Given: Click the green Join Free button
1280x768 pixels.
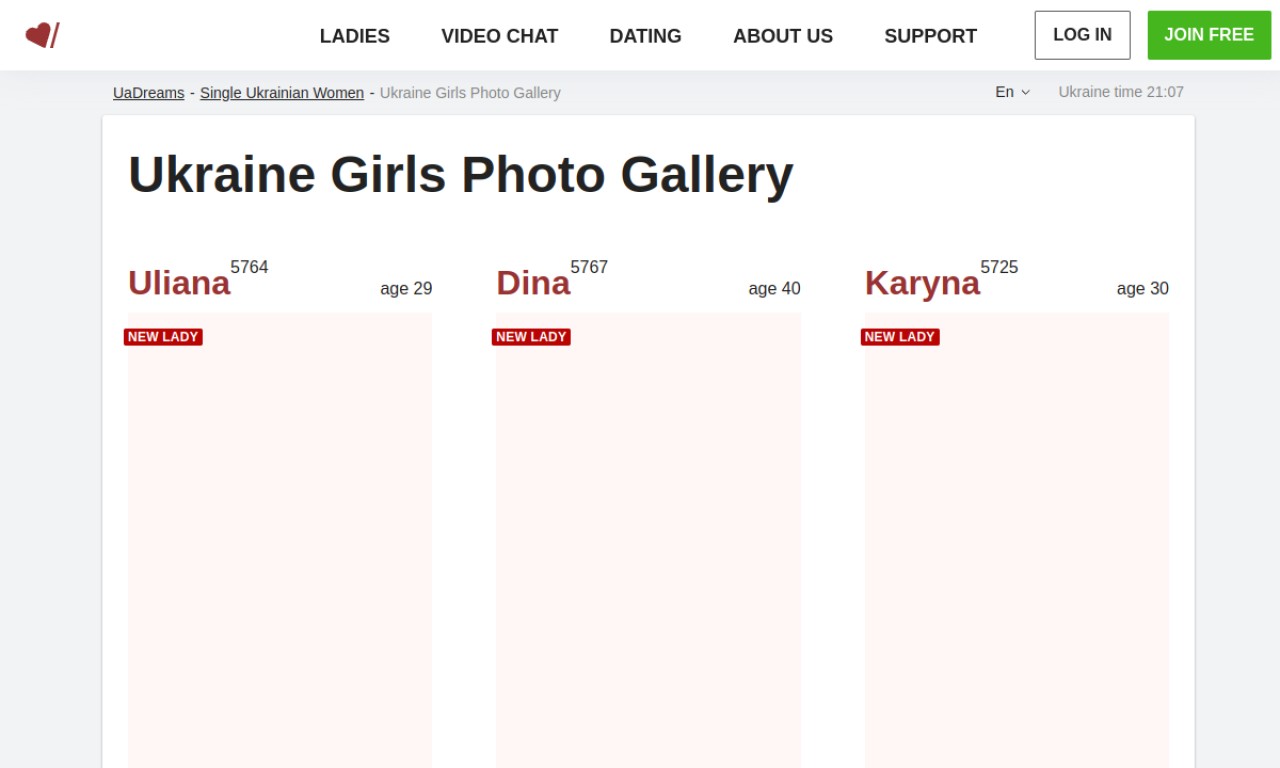Looking at the screenshot, I should pyautogui.click(x=1208, y=35).
